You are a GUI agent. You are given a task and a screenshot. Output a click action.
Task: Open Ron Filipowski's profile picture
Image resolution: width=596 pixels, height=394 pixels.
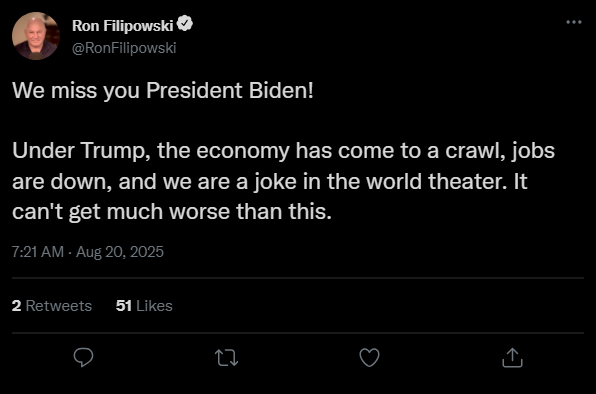(36, 36)
